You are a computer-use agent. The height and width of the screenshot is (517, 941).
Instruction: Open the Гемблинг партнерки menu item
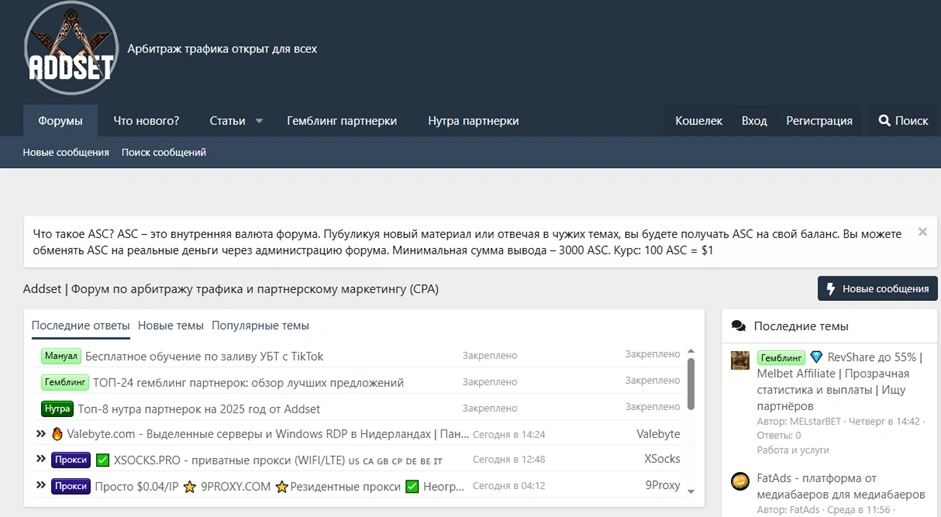click(x=341, y=121)
